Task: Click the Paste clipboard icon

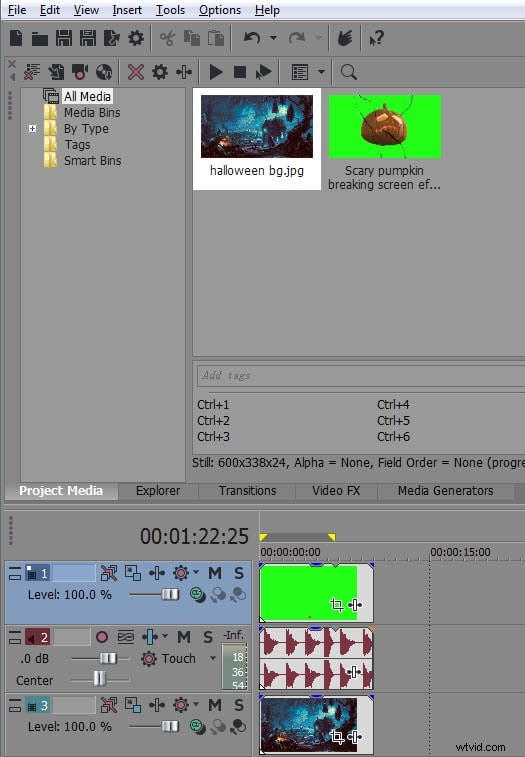Action: point(215,38)
